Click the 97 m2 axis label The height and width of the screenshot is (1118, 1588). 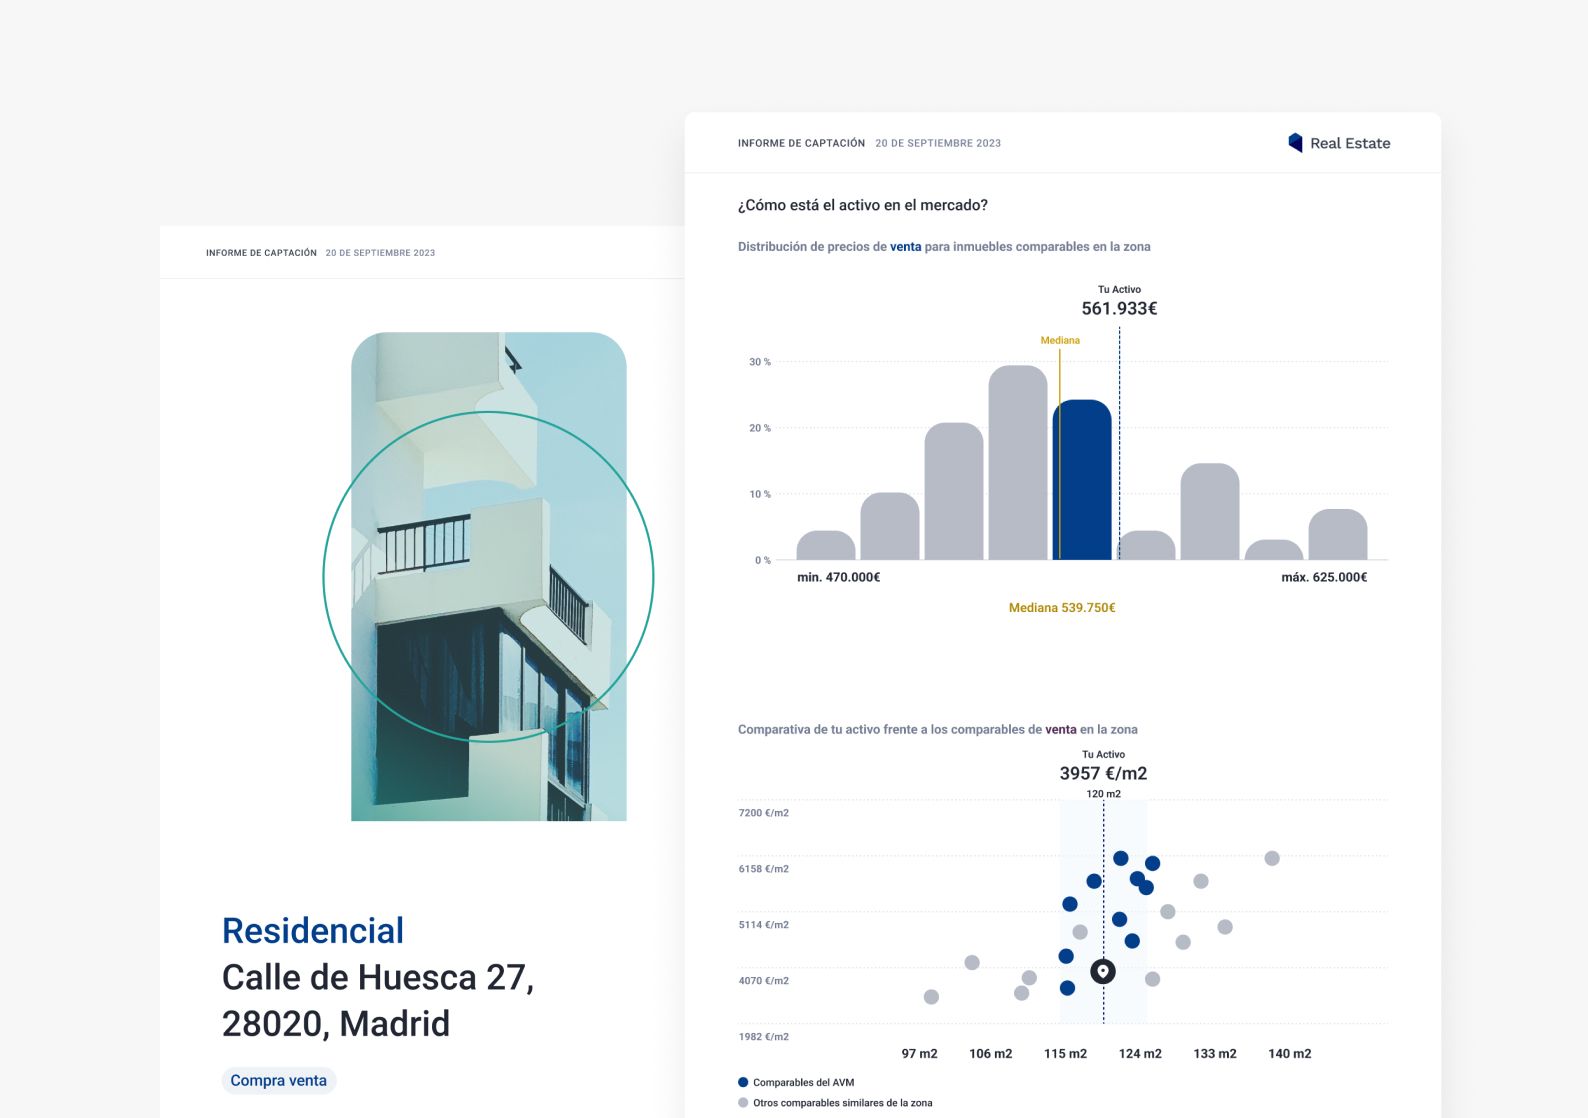point(919,1054)
